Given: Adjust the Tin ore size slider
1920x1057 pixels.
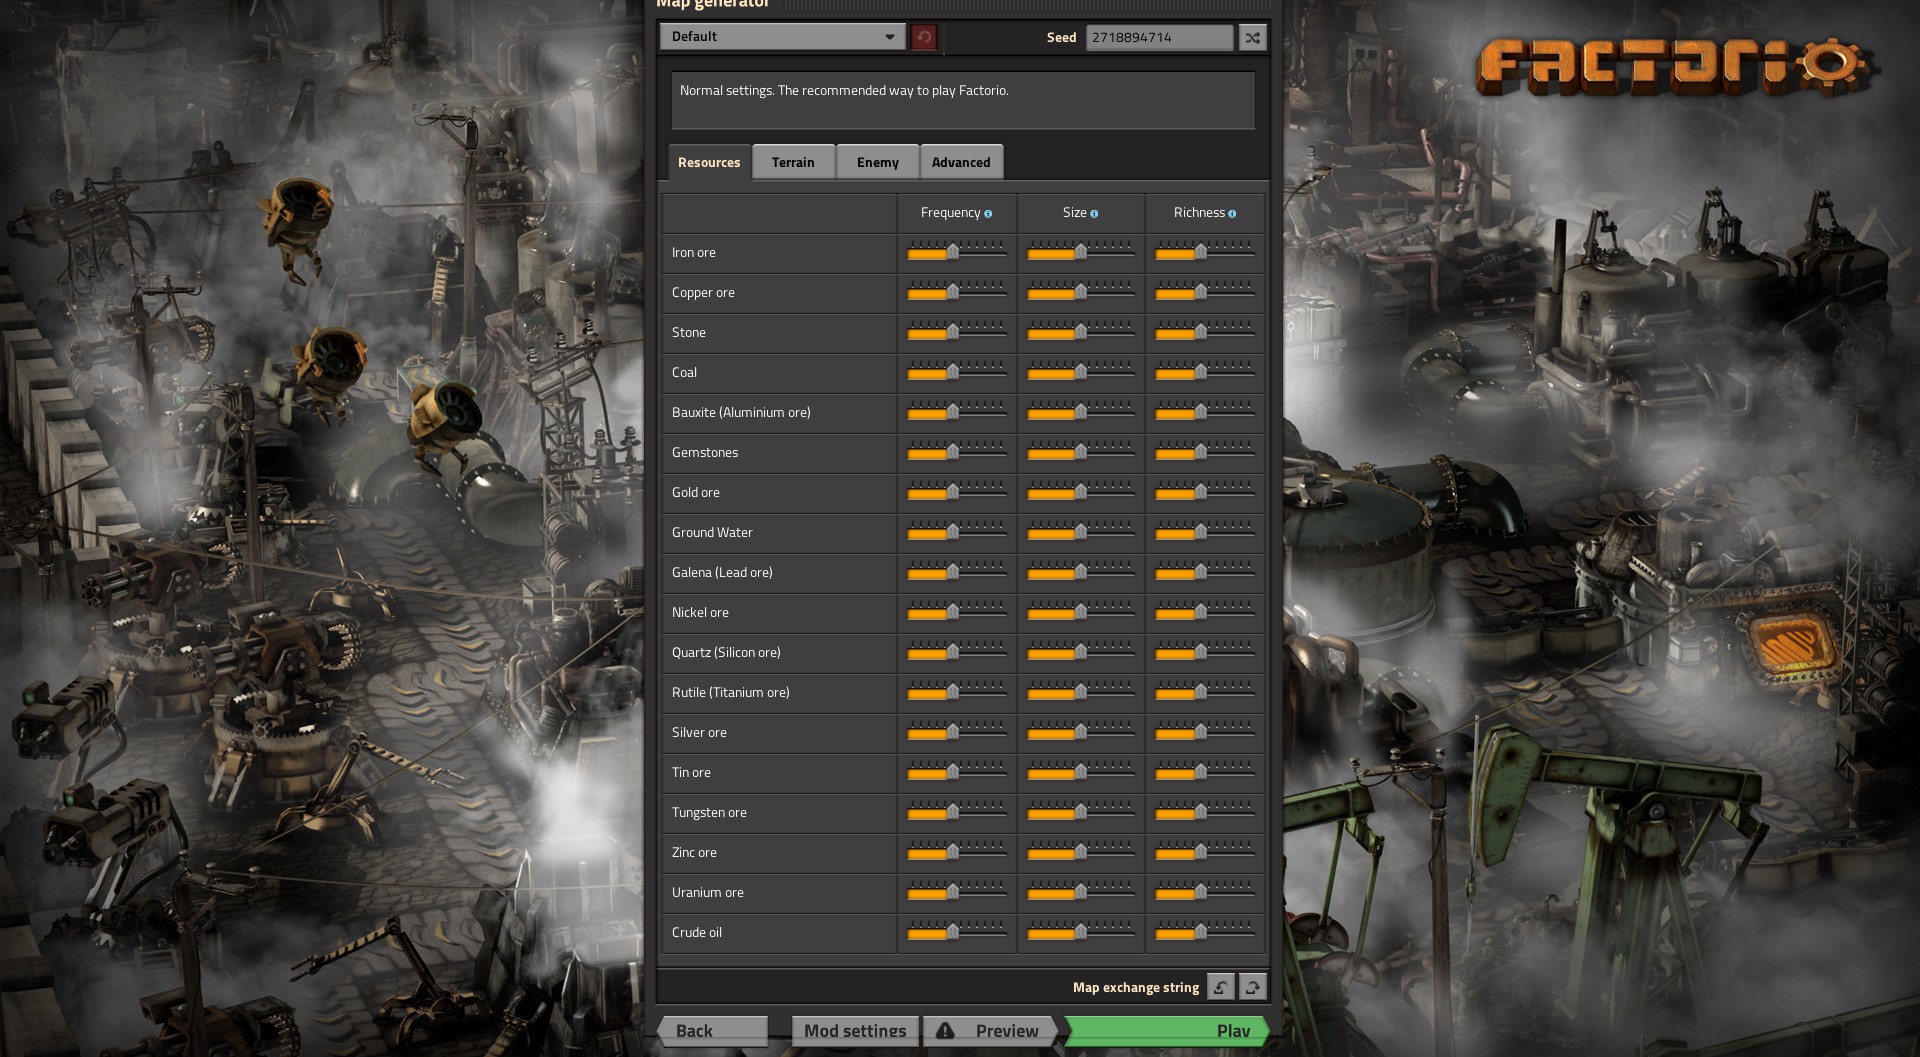Looking at the screenshot, I should [x=1081, y=772].
